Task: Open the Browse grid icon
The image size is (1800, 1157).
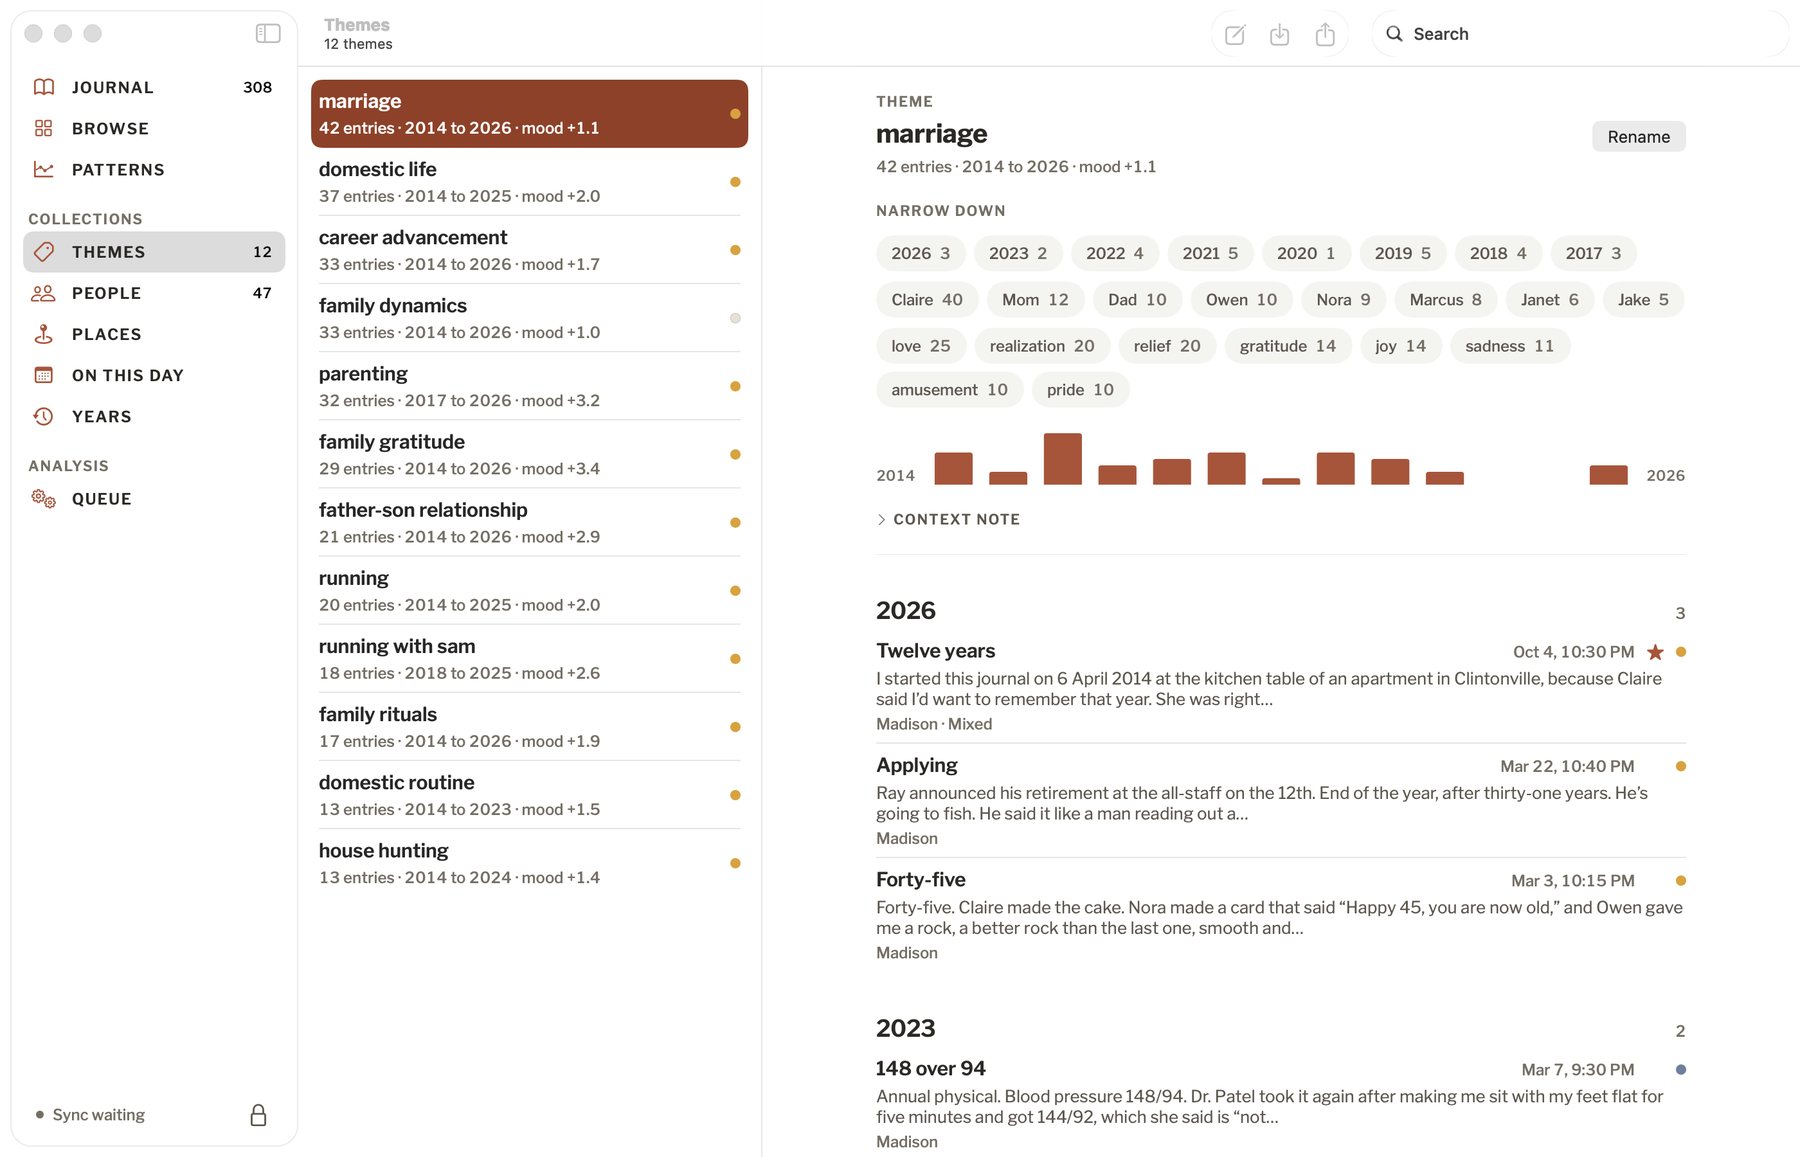Action: tap(44, 128)
